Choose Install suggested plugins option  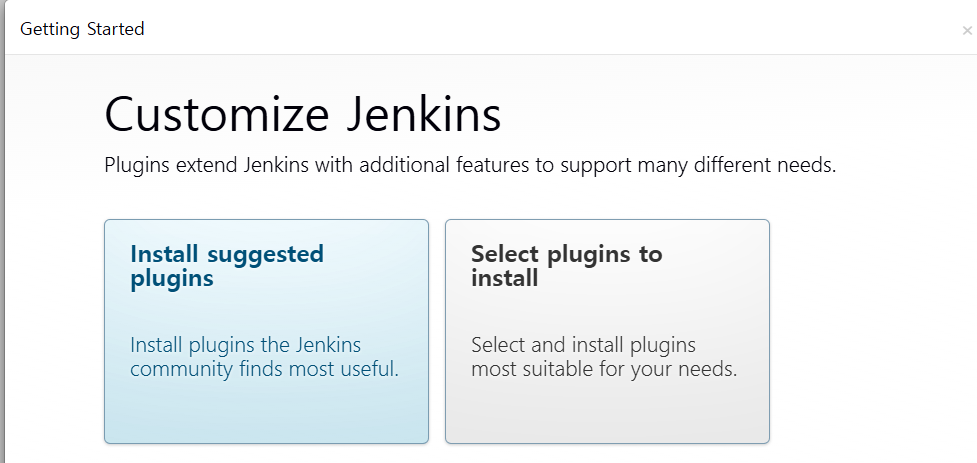pos(266,331)
